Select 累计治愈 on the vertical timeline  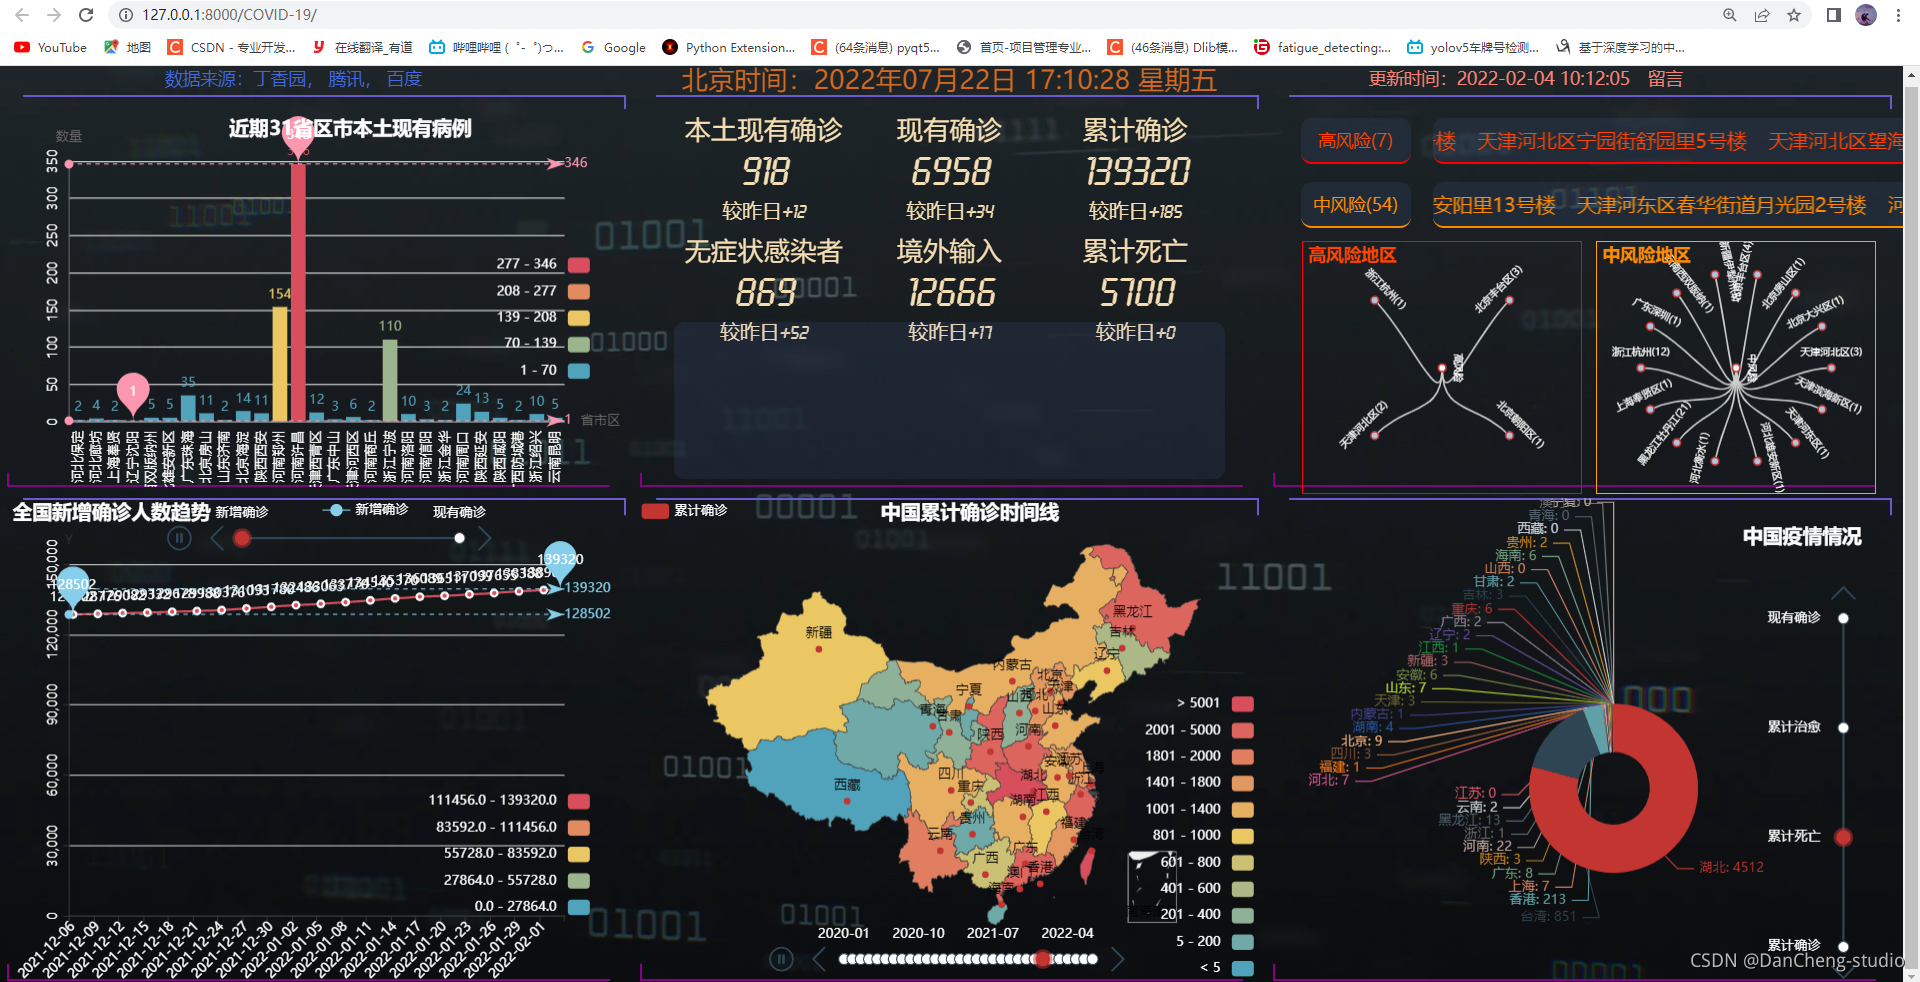(1843, 728)
